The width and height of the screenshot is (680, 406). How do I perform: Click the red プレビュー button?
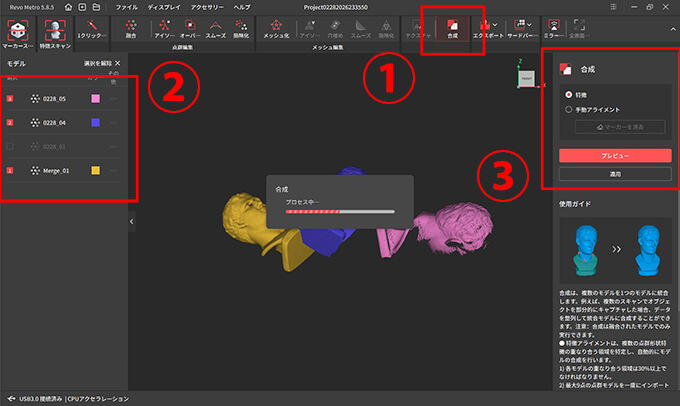coord(614,156)
